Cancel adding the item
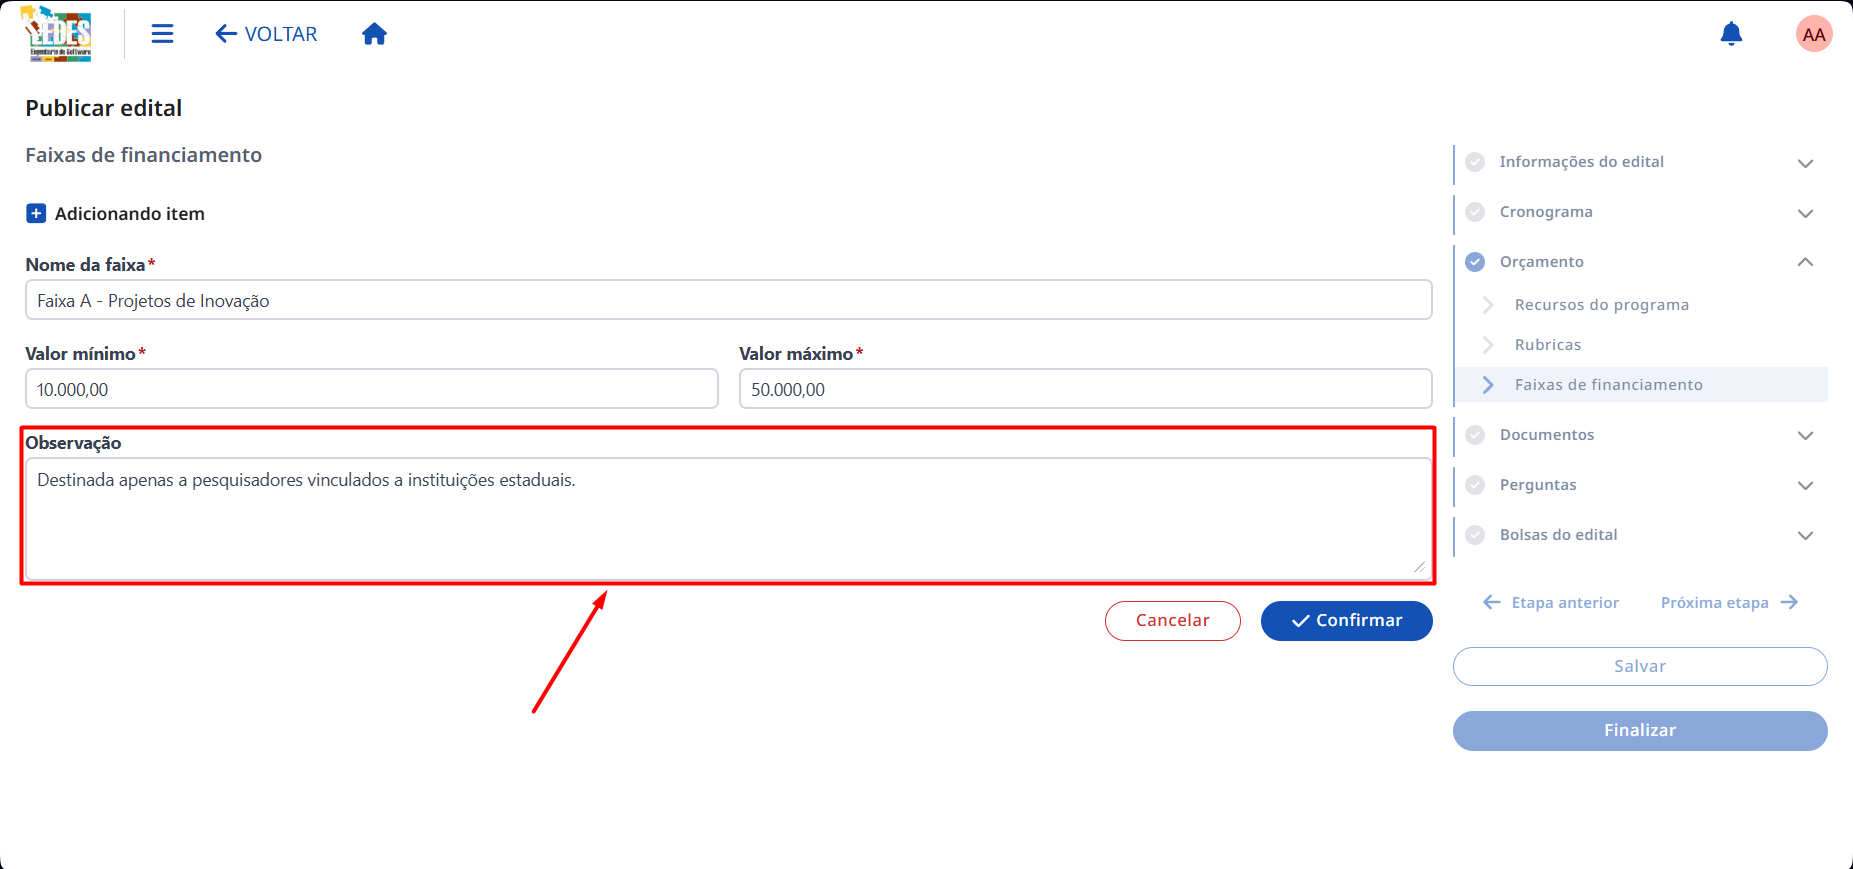The height and width of the screenshot is (869, 1853). (x=1173, y=621)
